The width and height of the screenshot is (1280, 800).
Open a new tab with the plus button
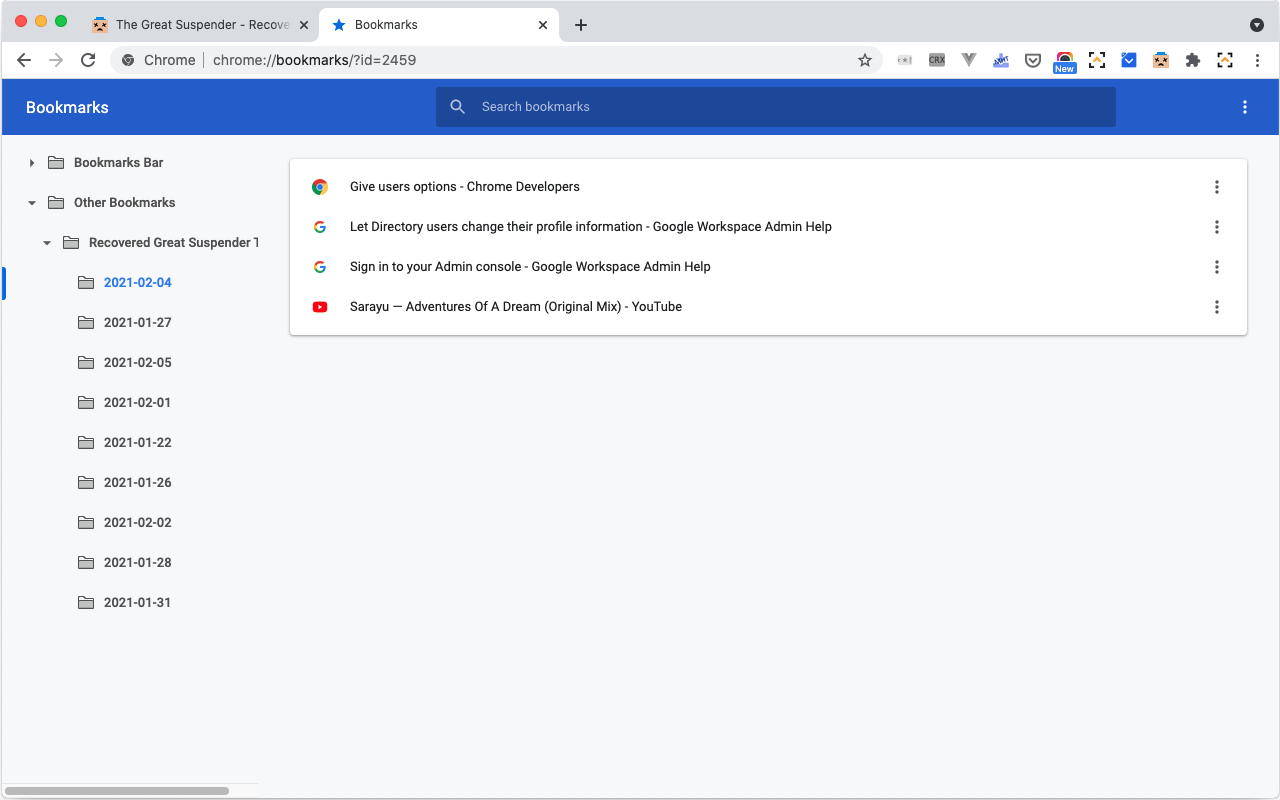point(581,25)
